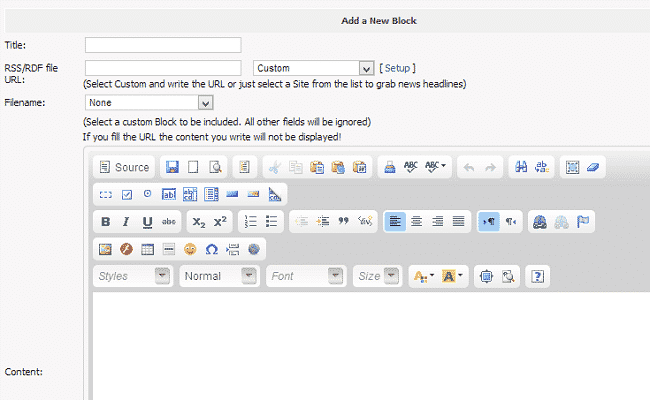
Task: Toggle bold formatting
Action: tap(105, 222)
